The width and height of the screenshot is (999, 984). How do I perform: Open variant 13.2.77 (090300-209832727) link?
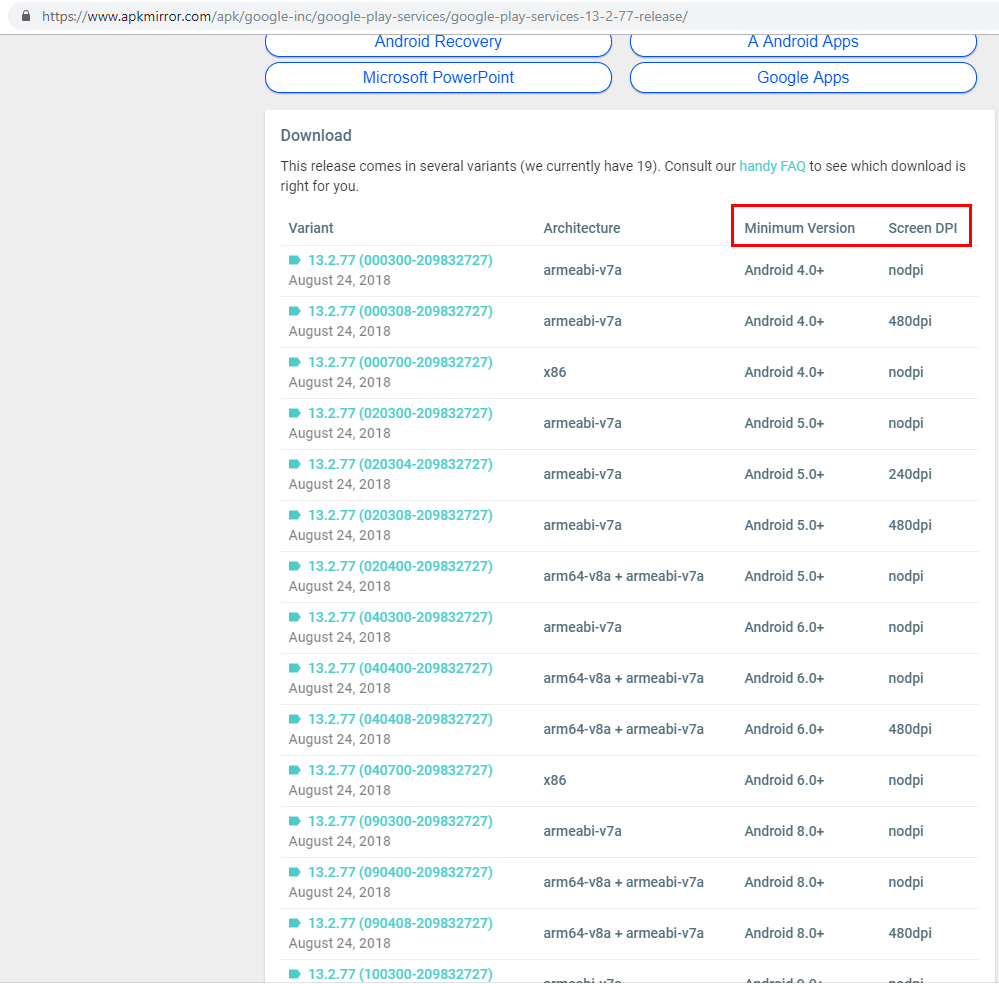coord(400,821)
